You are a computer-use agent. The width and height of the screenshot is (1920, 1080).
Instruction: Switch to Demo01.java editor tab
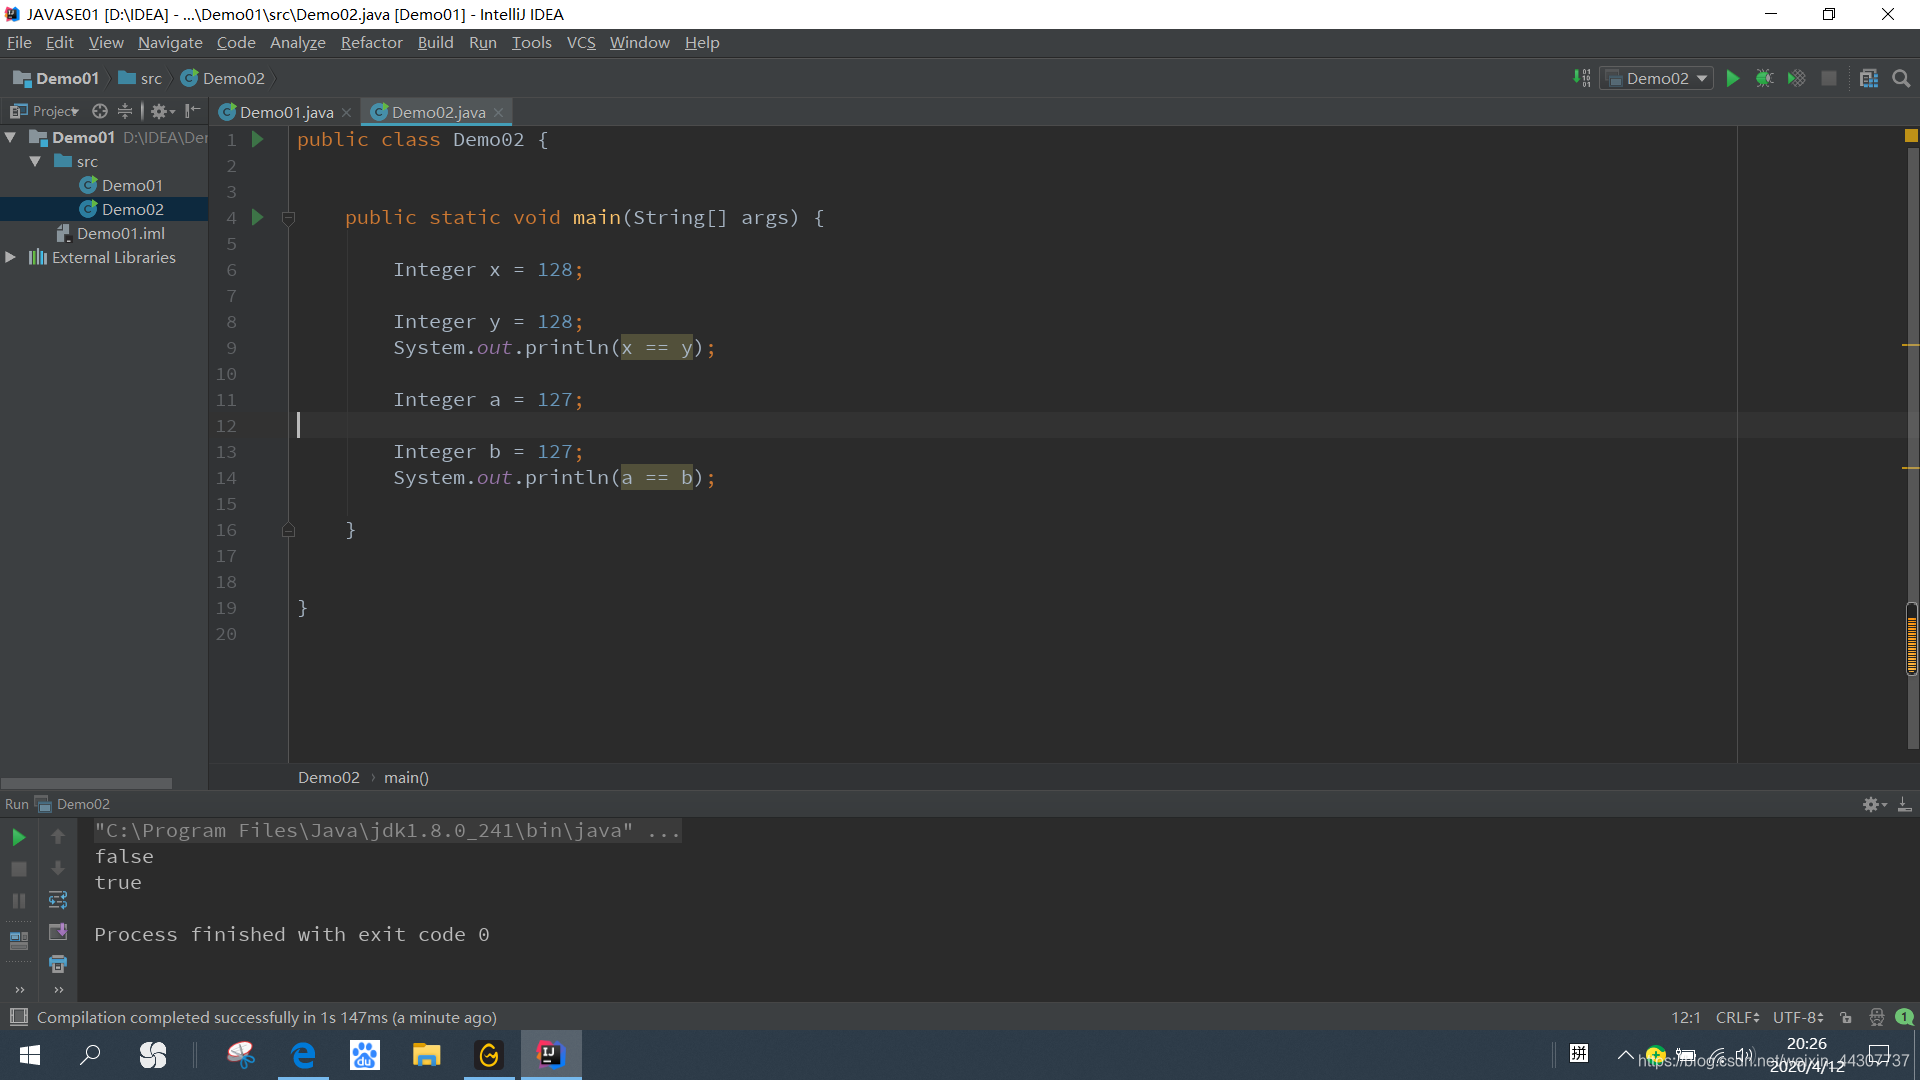point(286,112)
